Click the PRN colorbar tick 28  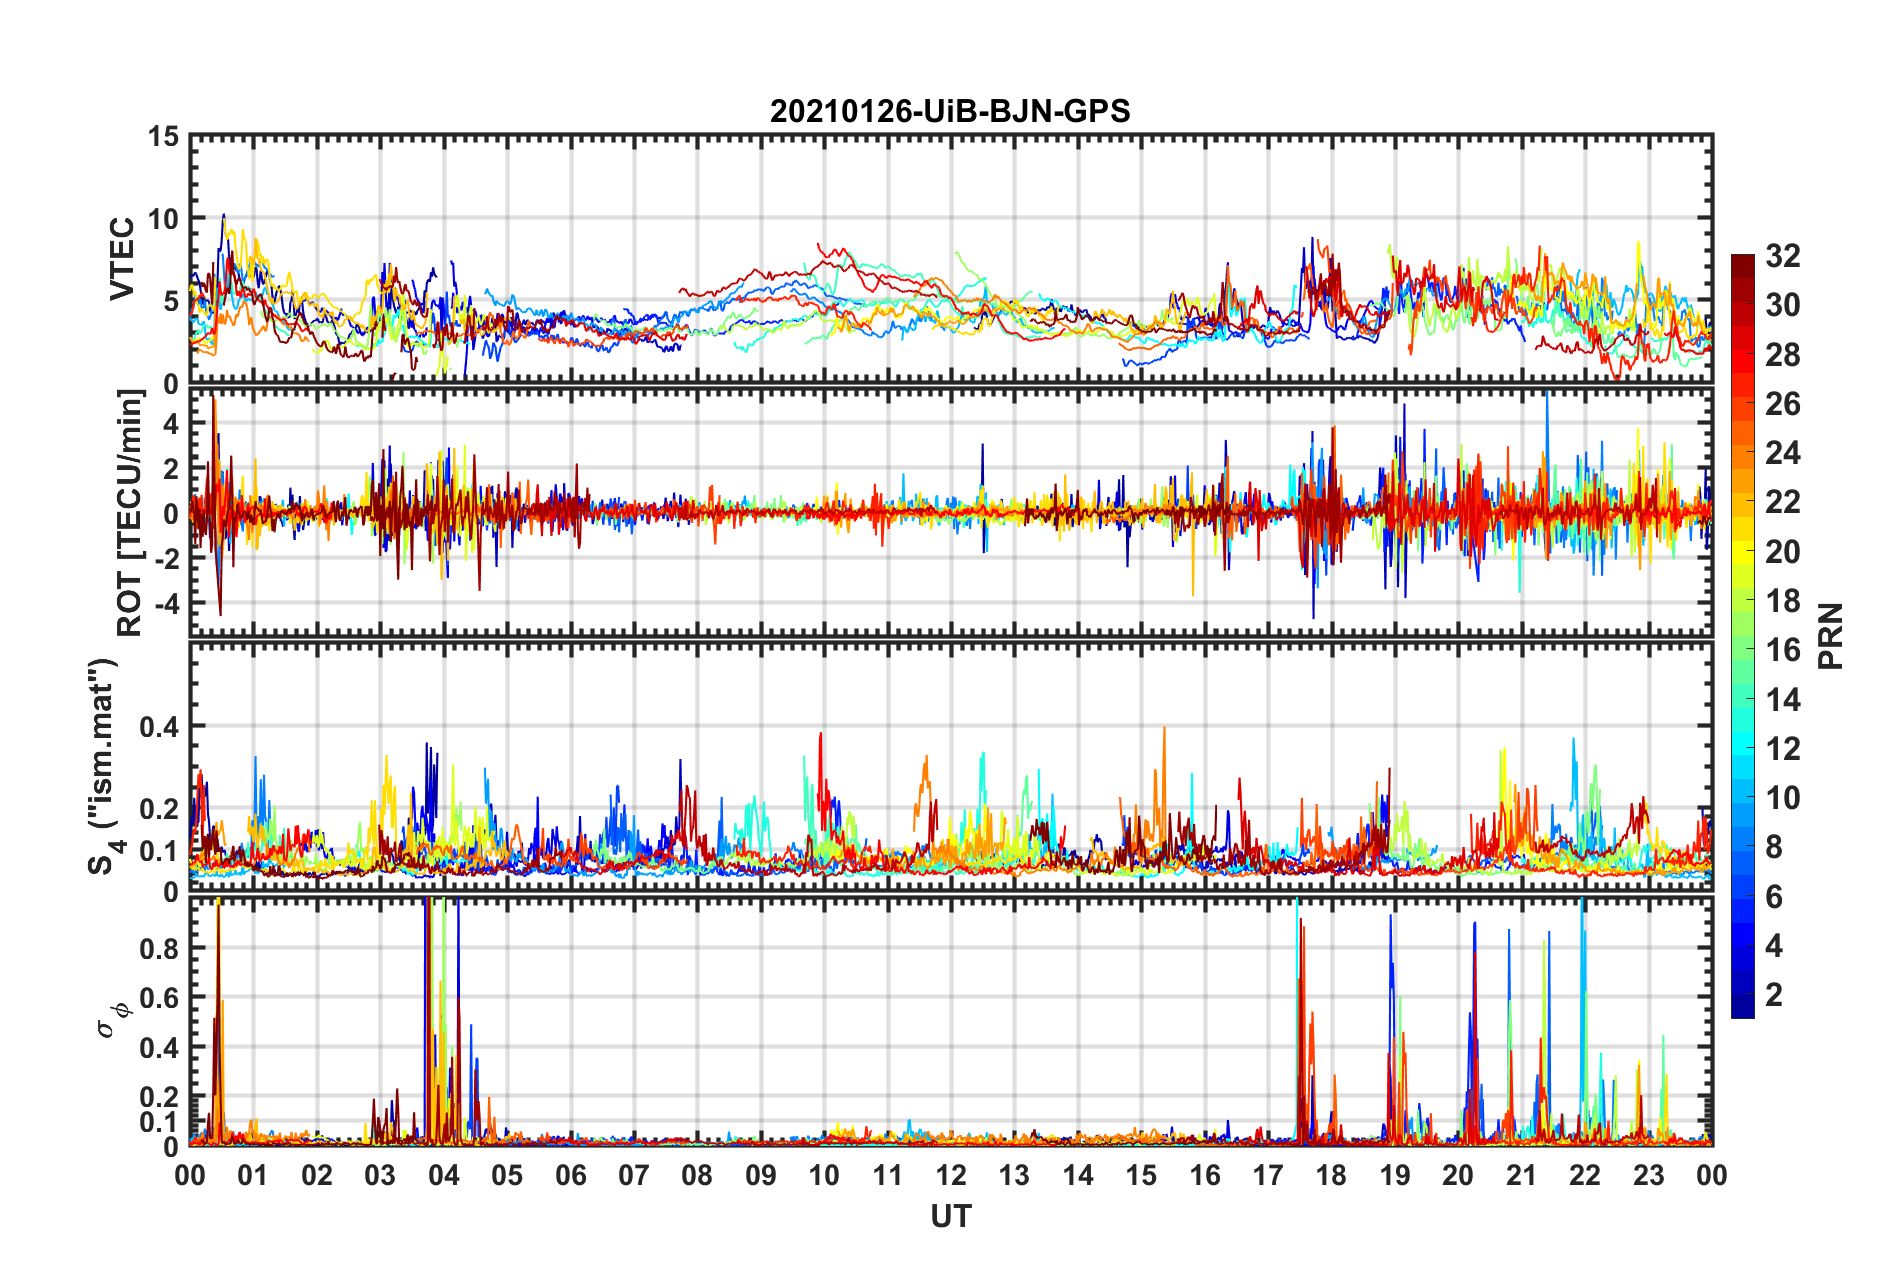point(1783,355)
